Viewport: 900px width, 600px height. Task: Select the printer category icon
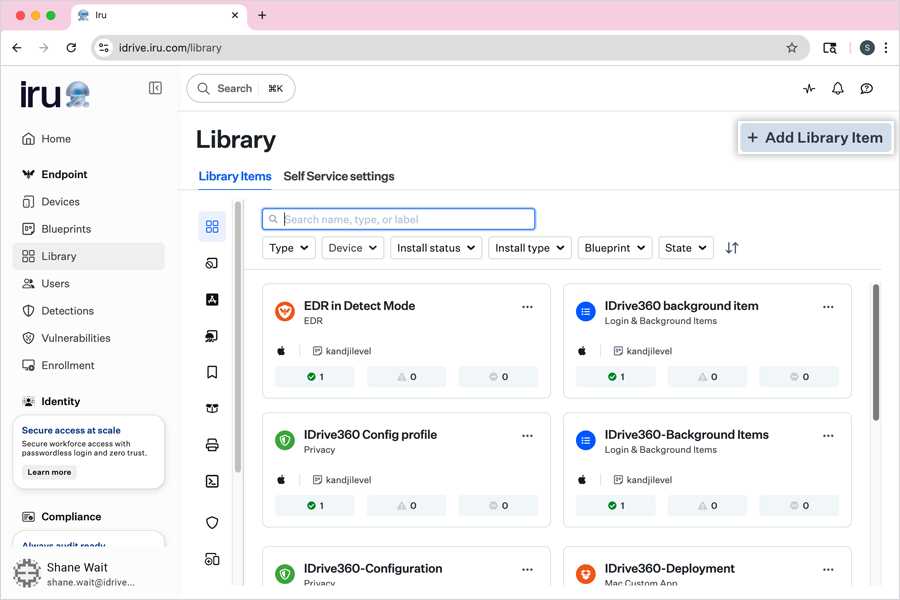tap(212, 445)
